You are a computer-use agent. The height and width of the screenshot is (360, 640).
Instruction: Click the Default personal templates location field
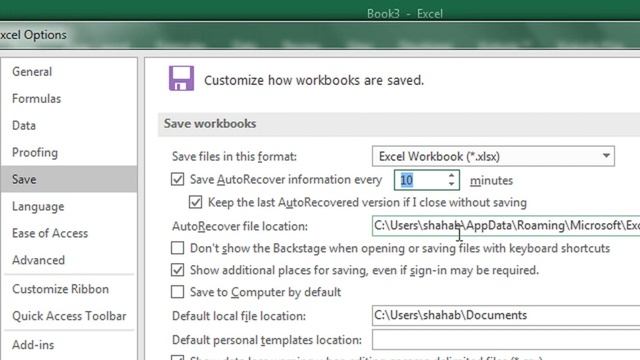click(506, 340)
